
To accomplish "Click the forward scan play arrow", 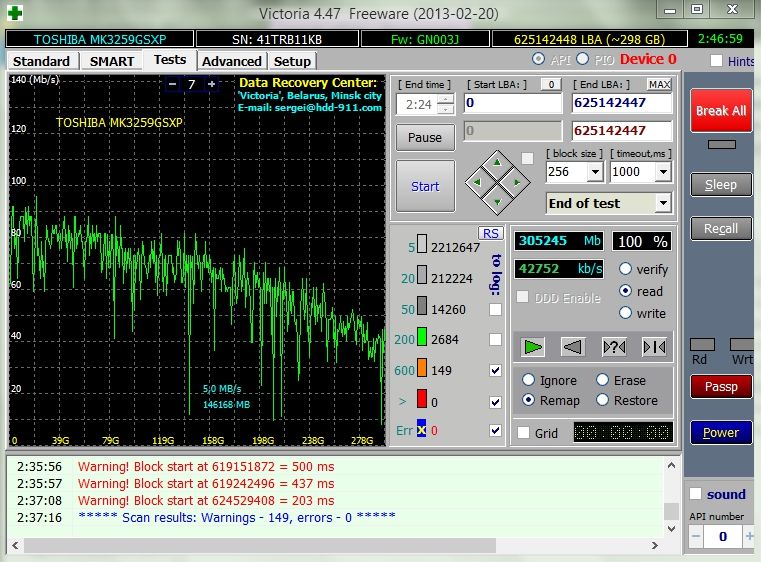I will [x=533, y=347].
